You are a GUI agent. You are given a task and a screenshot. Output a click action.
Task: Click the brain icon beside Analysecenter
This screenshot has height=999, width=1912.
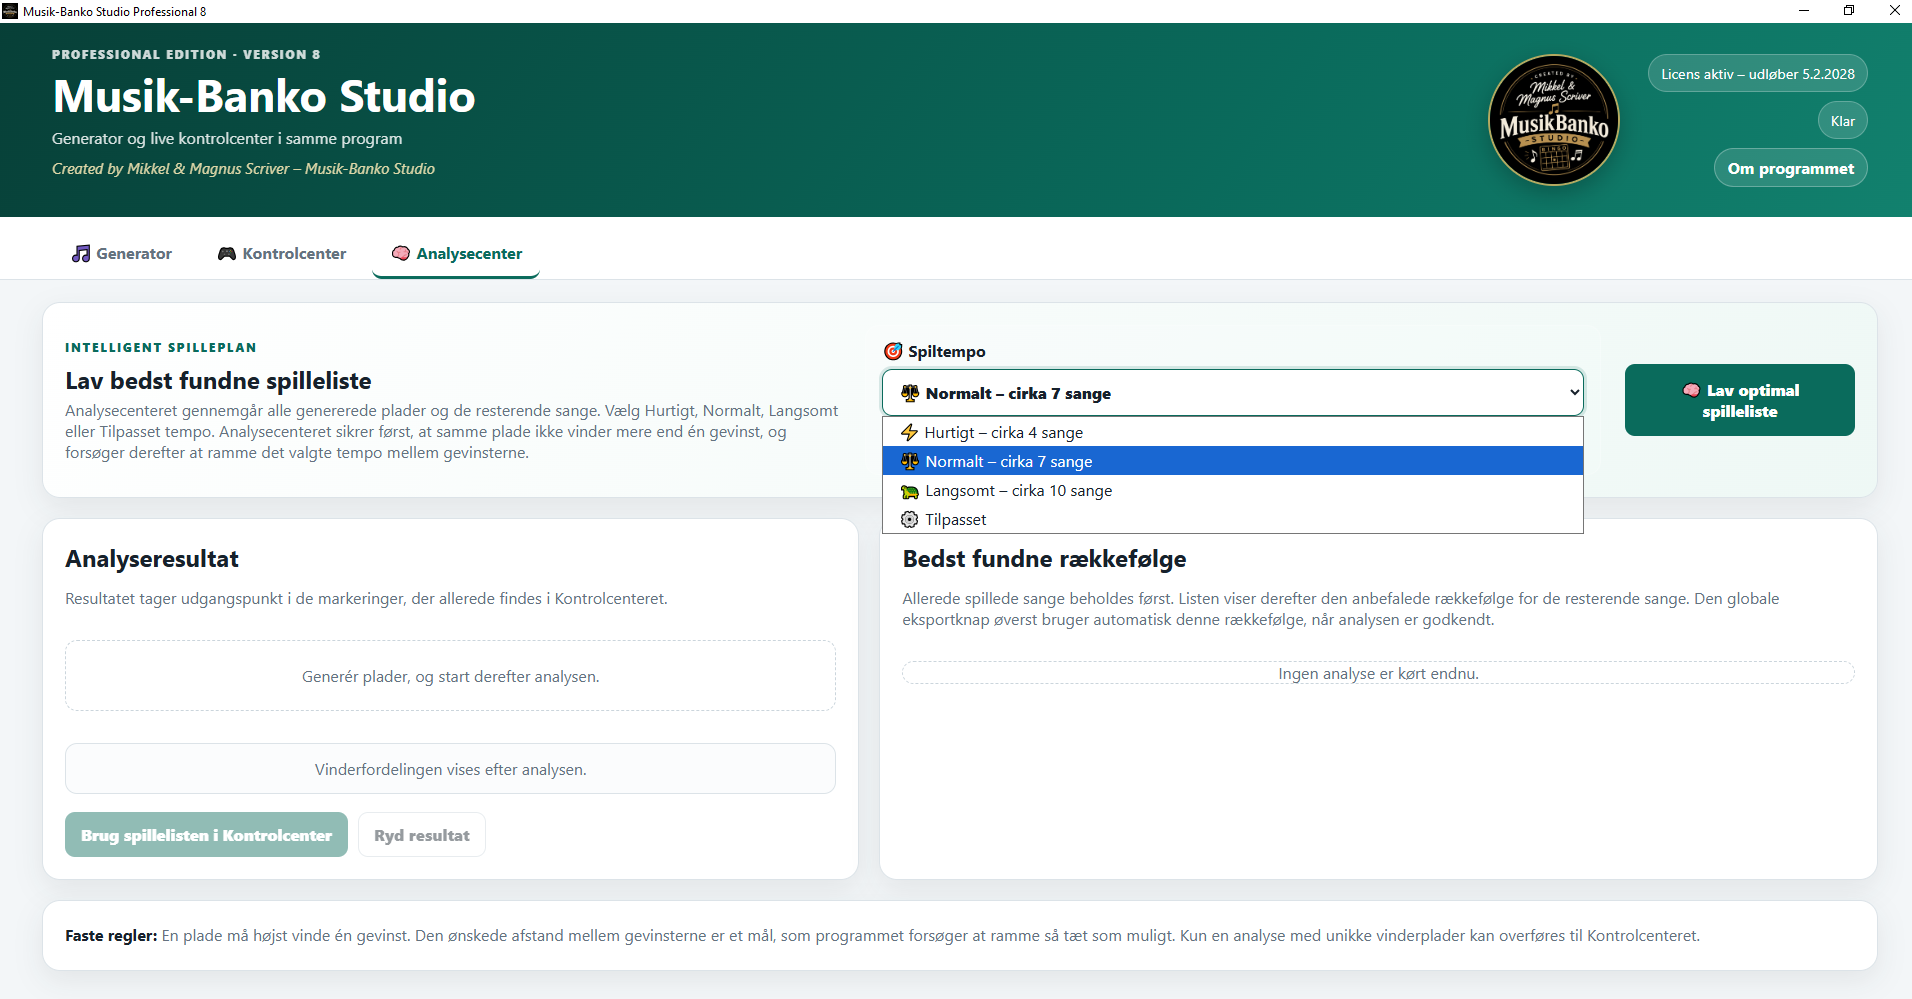401,254
